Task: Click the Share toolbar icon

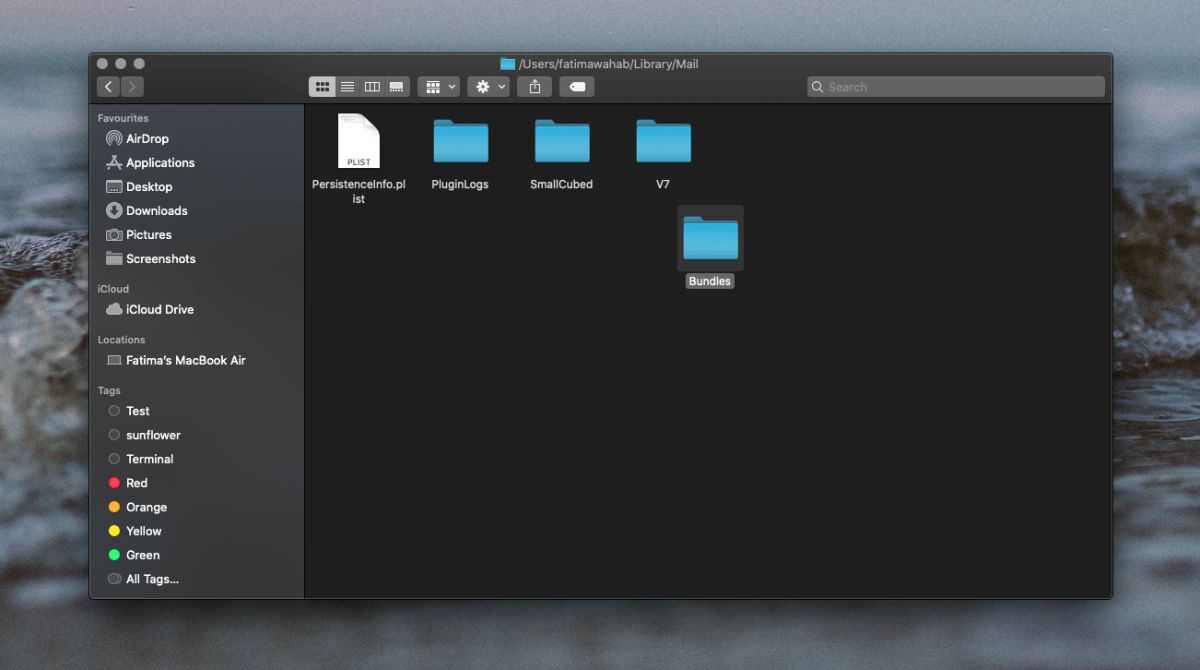Action: [535, 87]
